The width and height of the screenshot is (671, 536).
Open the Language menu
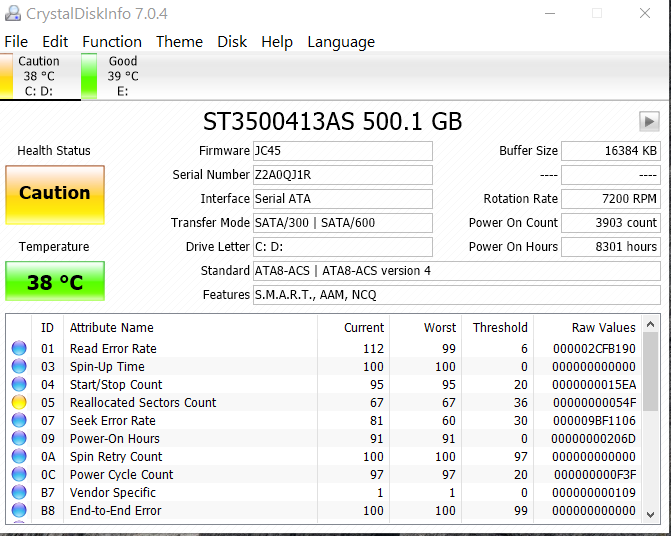click(341, 42)
